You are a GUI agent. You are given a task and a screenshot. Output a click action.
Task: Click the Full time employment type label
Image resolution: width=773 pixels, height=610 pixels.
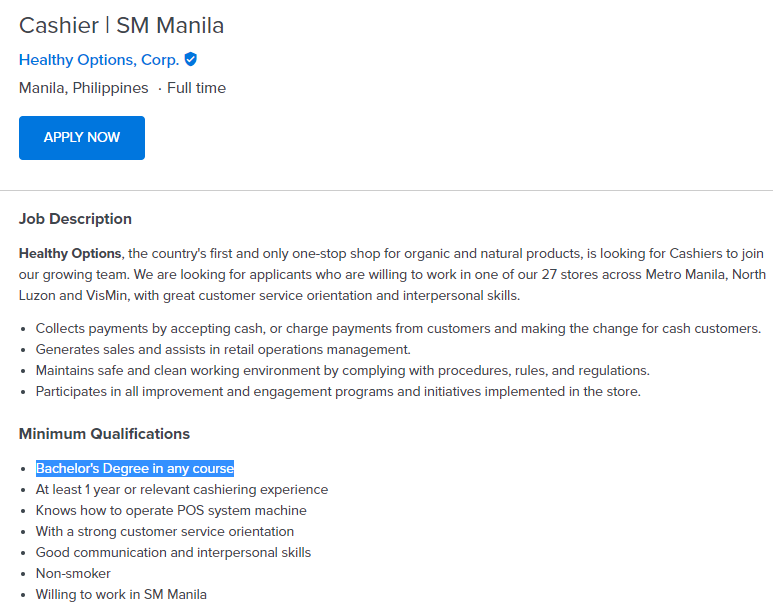click(x=196, y=88)
